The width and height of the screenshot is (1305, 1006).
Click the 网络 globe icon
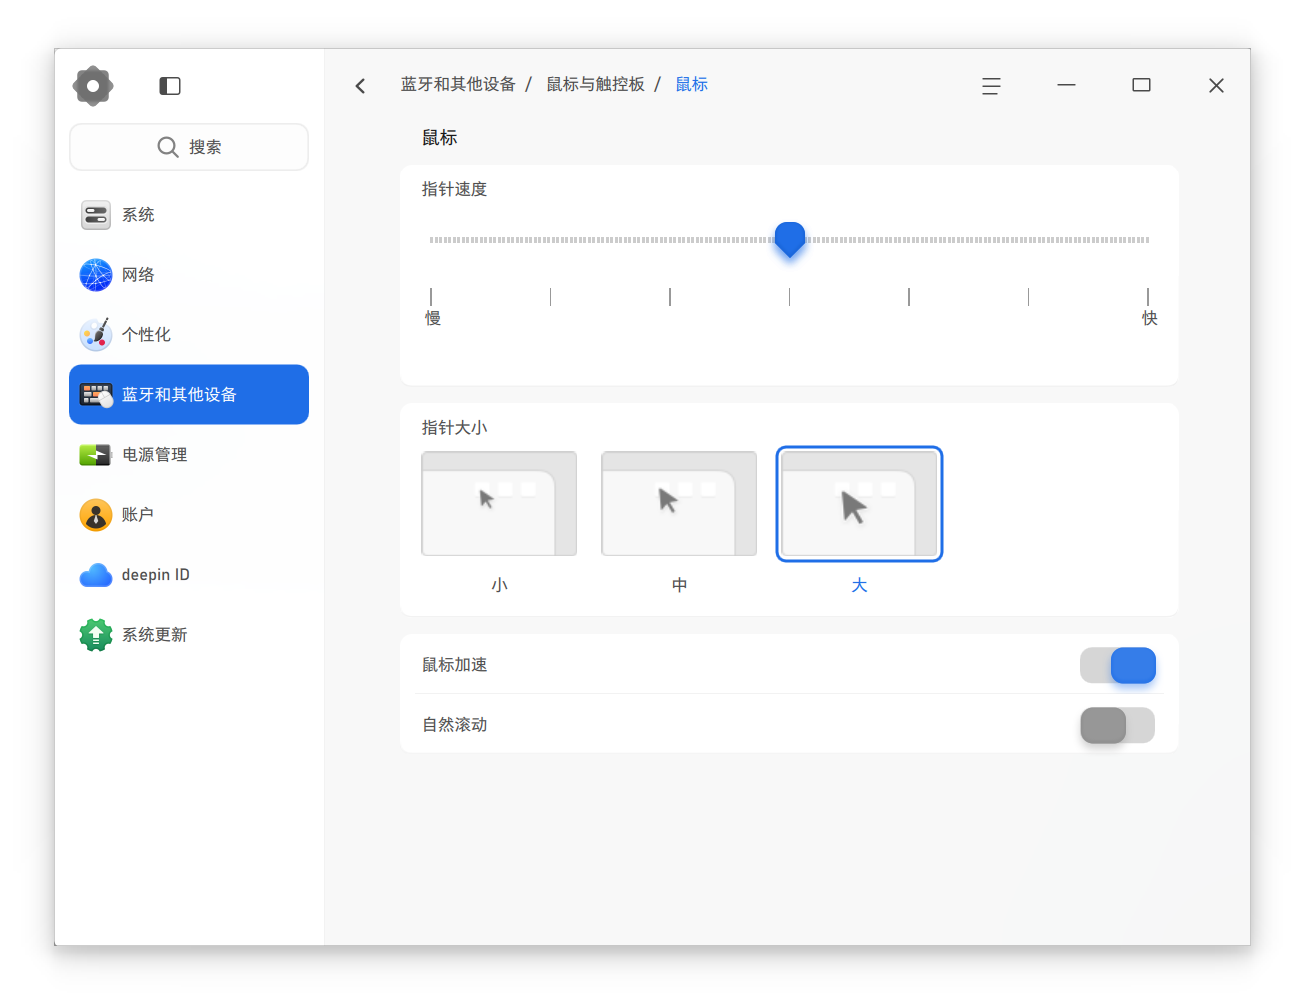[96, 275]
